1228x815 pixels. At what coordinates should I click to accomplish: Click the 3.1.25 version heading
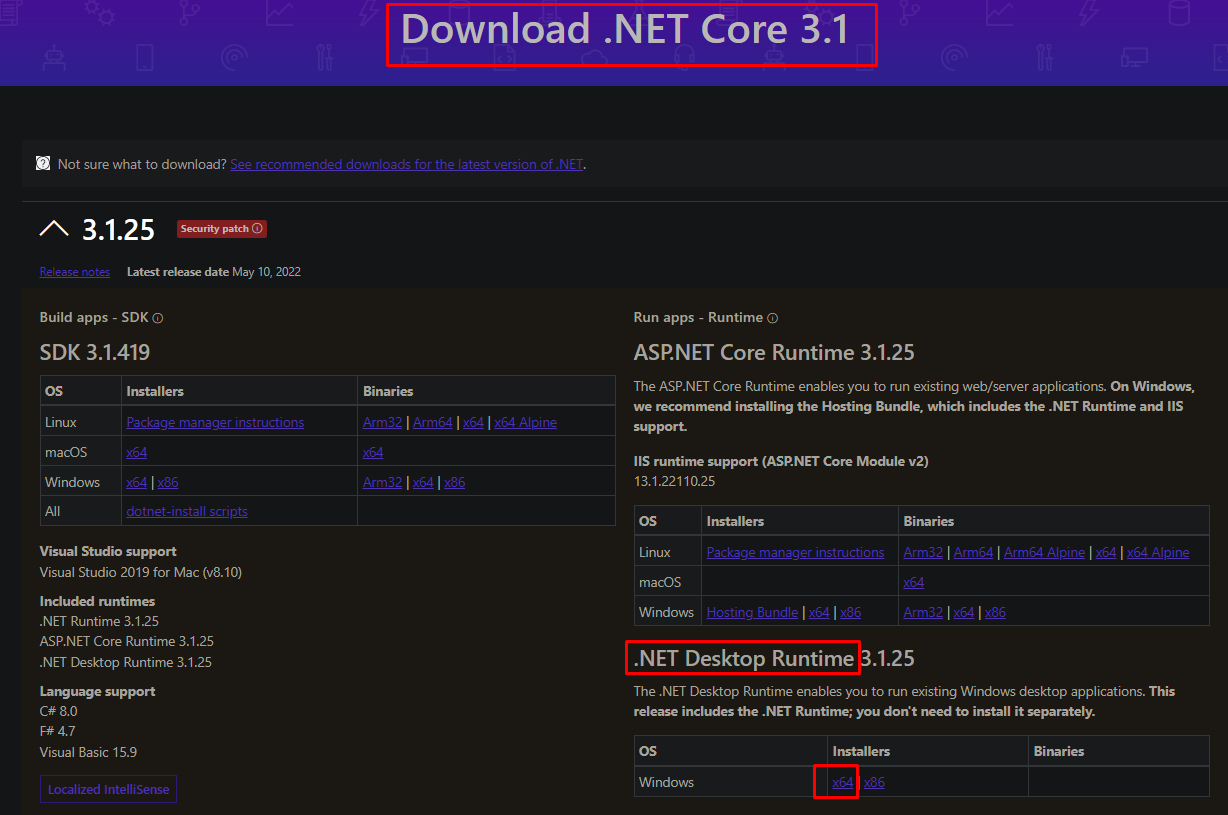[x=118, y=230]
